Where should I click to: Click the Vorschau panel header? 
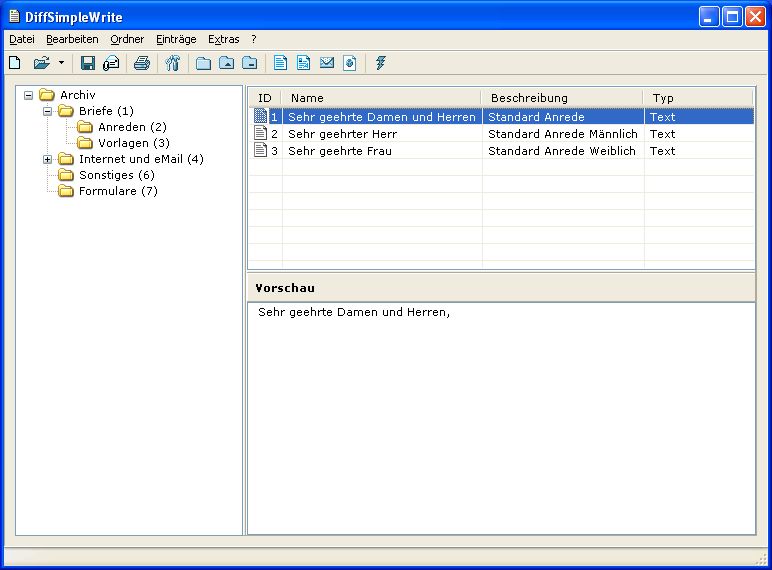501,287
